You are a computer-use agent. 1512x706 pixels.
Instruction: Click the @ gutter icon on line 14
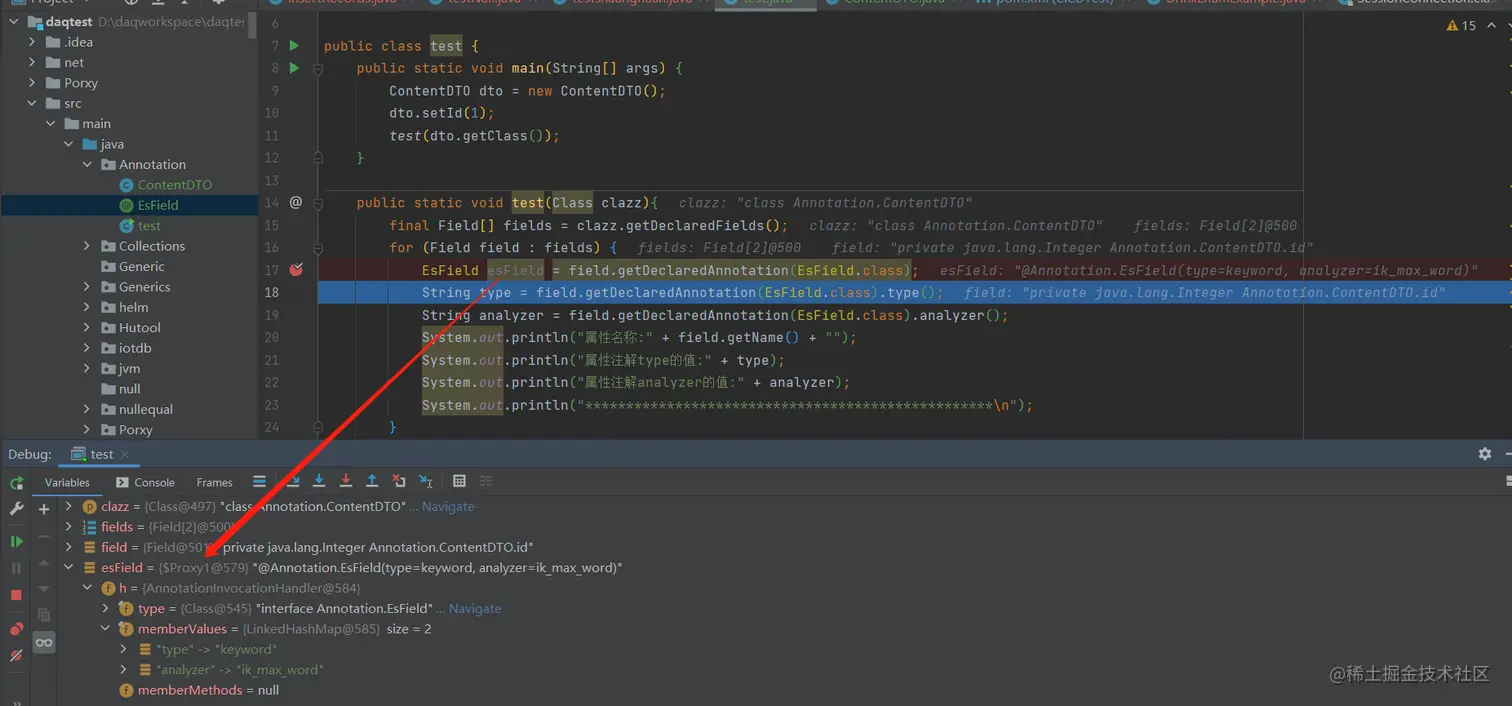[x=296, y=202]
